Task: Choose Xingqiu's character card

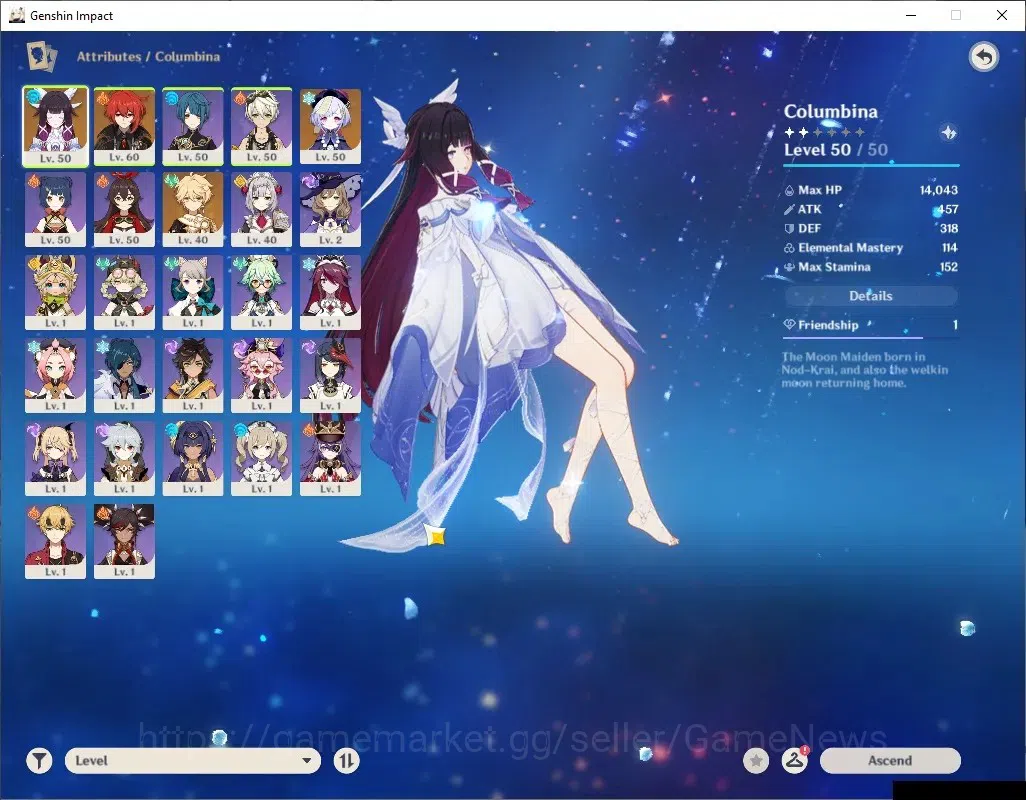Action: point(193,126)
